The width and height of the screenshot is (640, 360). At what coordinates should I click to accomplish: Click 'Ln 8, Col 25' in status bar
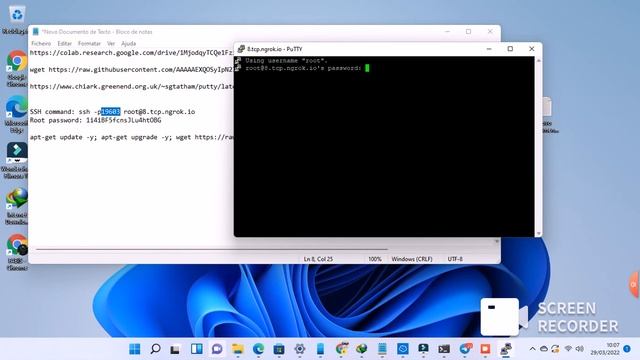click(x=318, y=259)
